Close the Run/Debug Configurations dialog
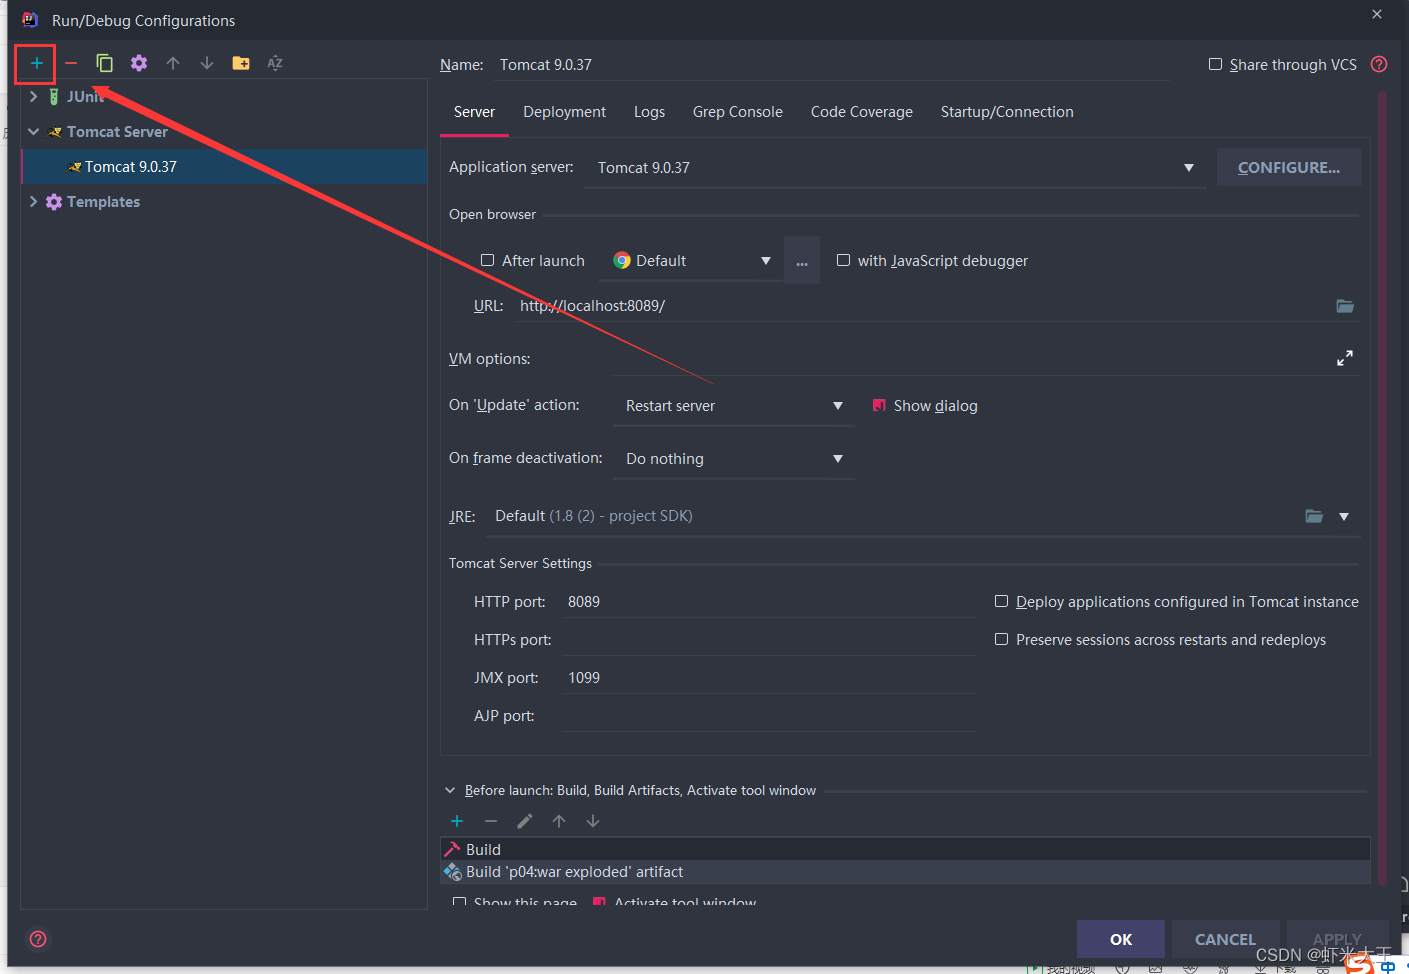The image size is (1409, 974). pos(1377,14)
